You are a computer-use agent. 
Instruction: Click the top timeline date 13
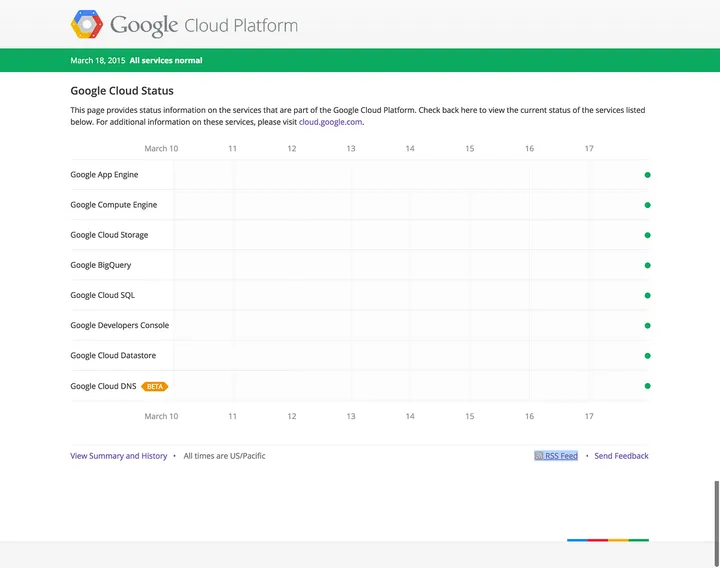pos(351,149)
